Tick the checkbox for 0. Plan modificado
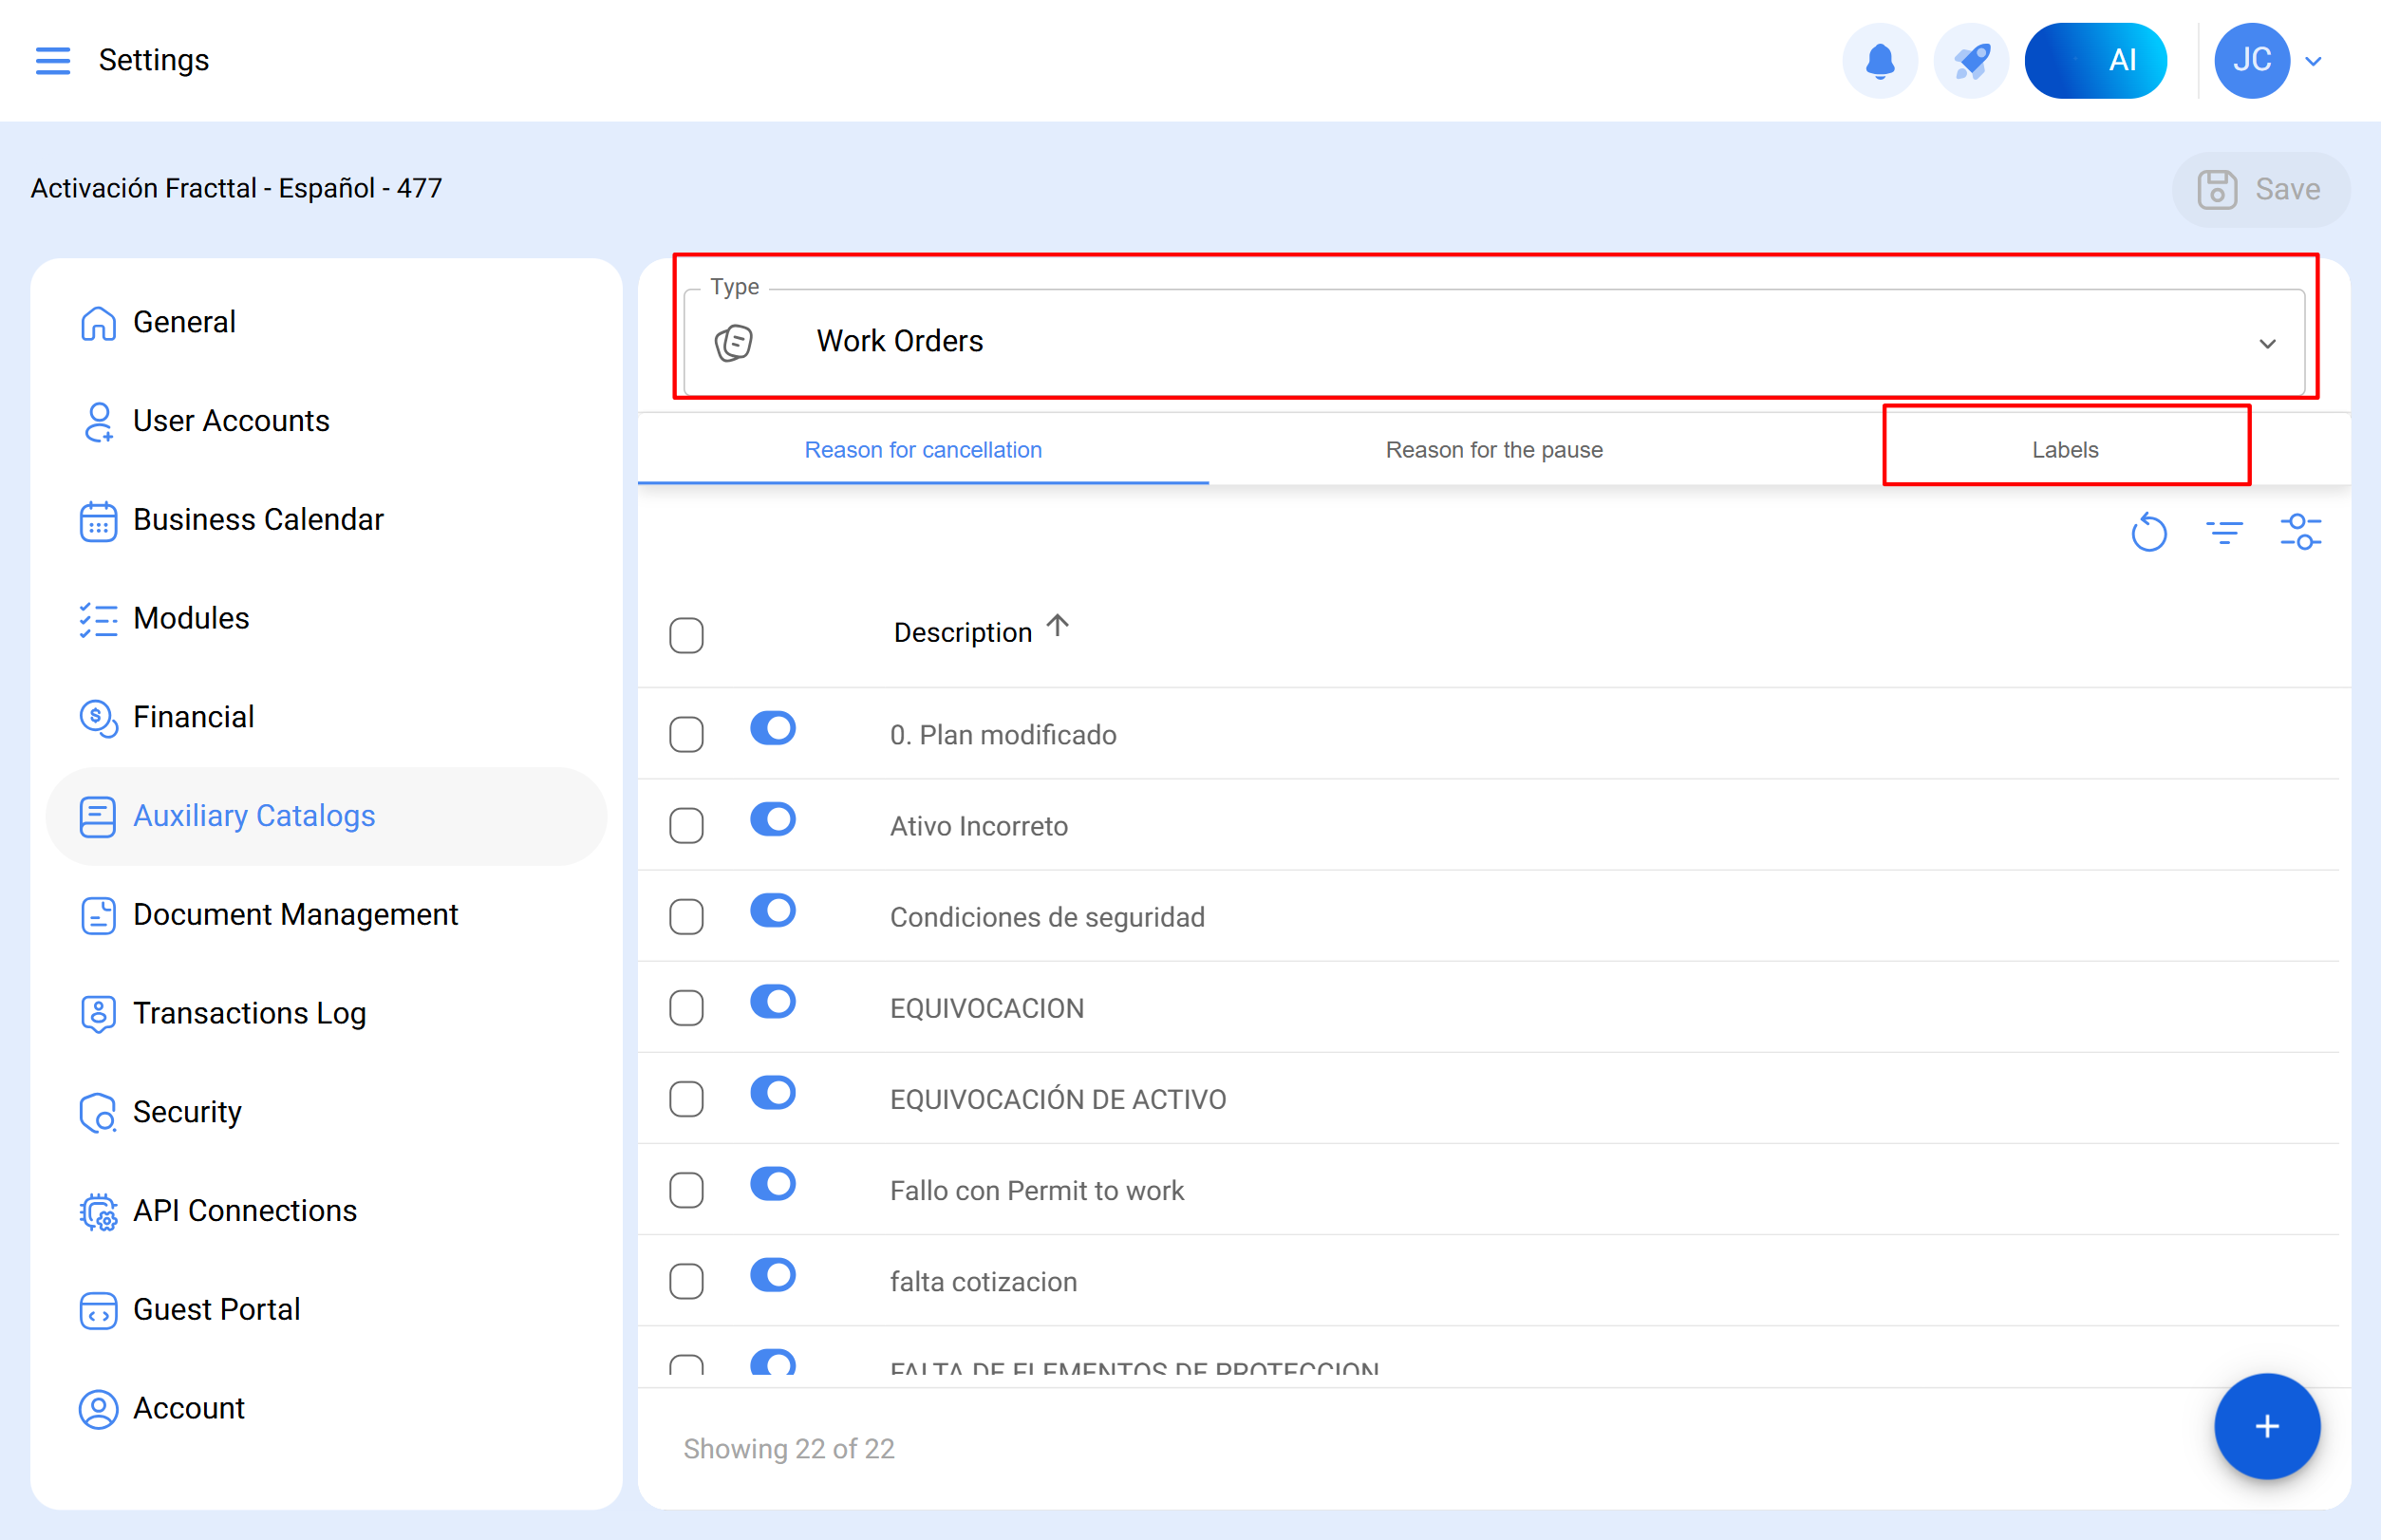 tap(686, 735)
